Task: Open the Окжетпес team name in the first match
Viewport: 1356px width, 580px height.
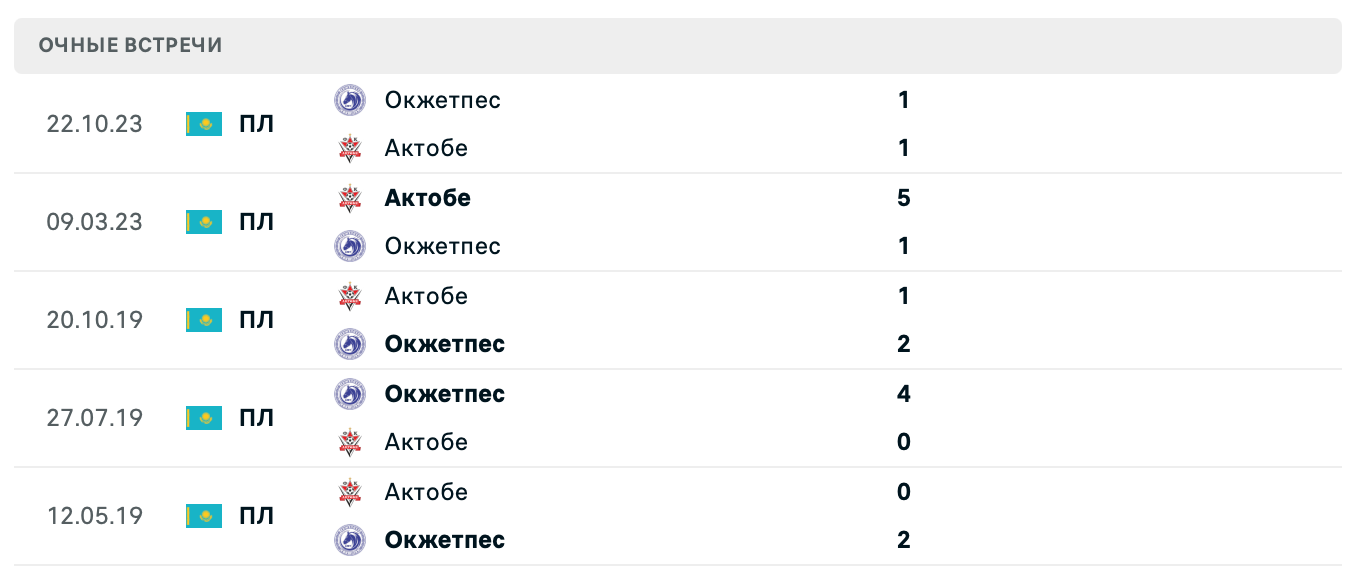Action: pyautogui.click(x=443, y=100)
